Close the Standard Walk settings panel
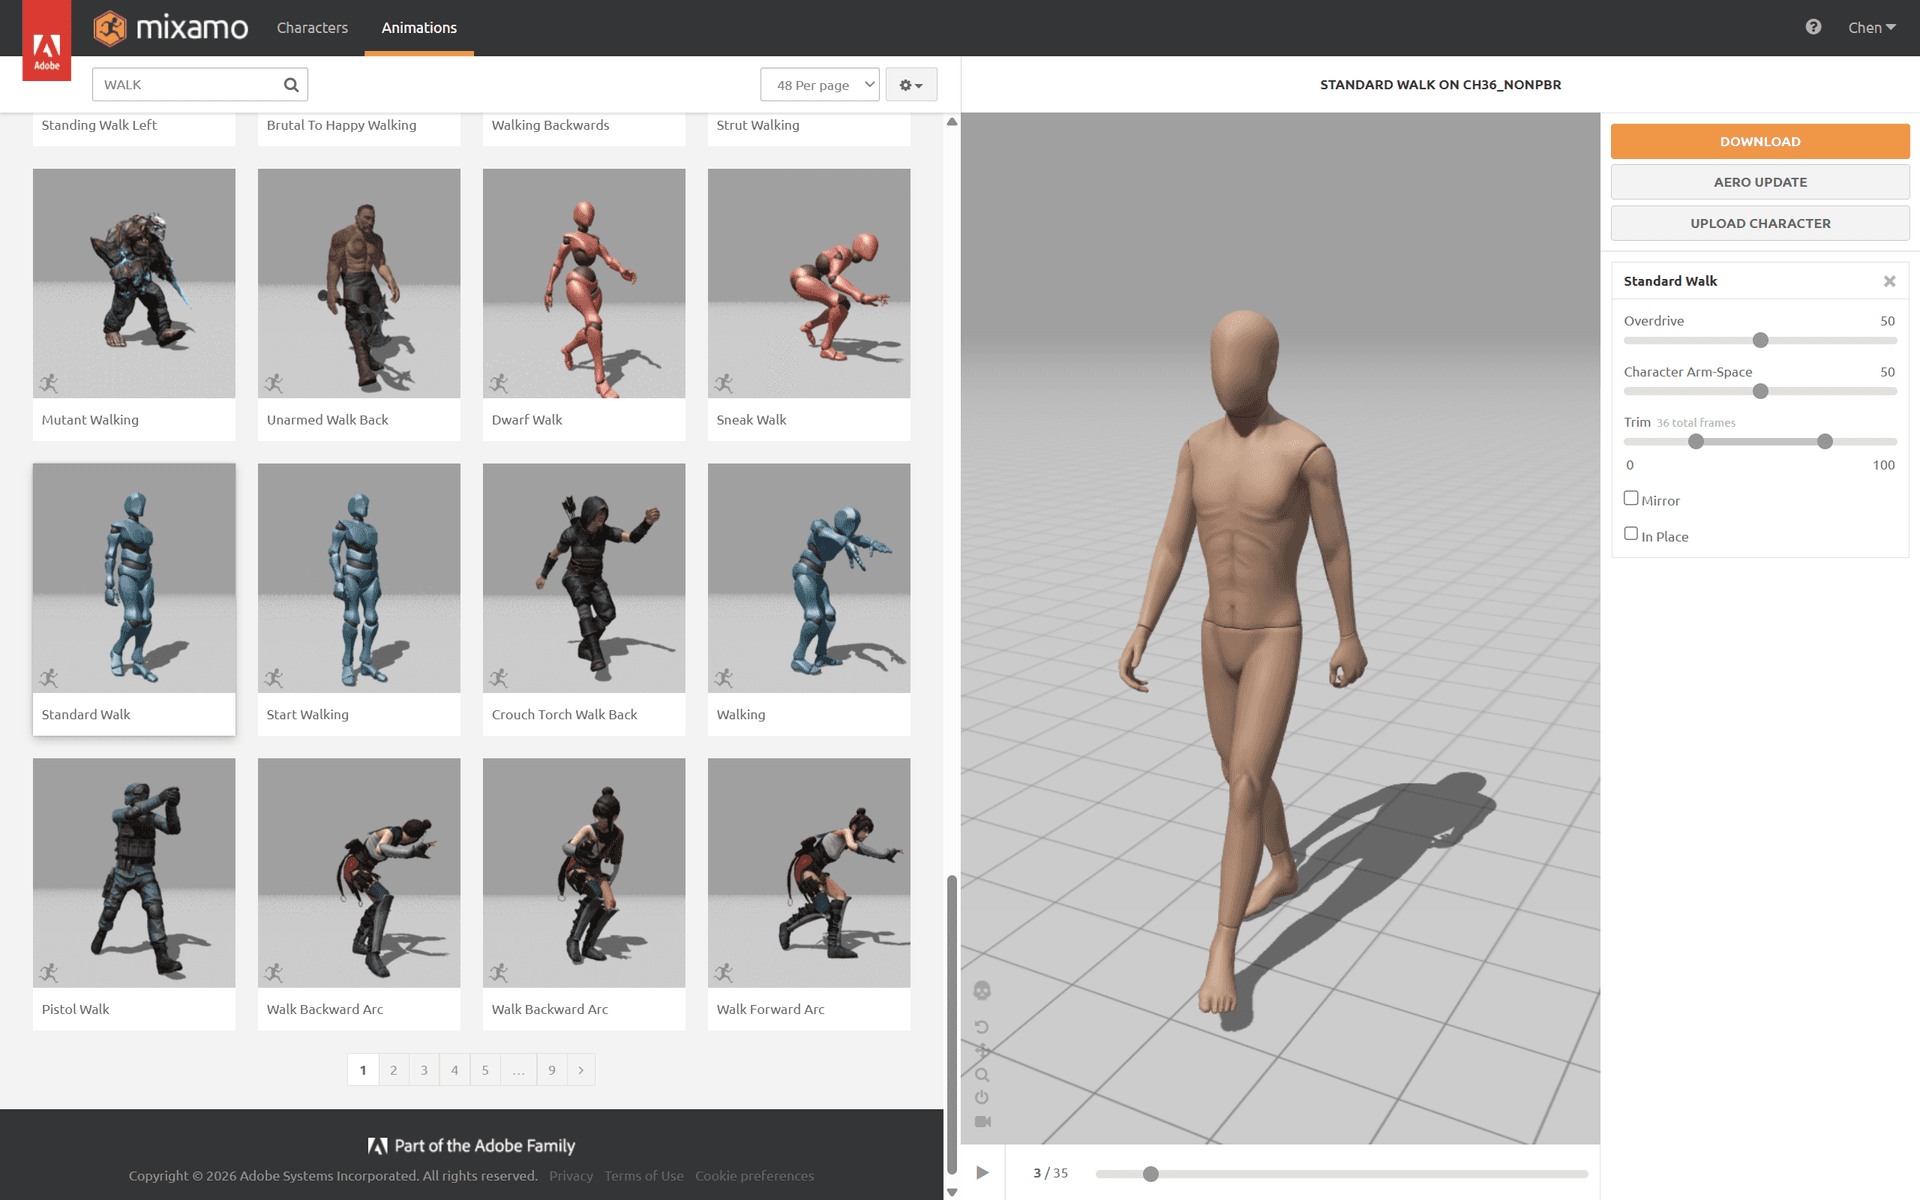Image resolution: width=1920 pixels, height=1200 pixels. click(x=1889, y=281)
